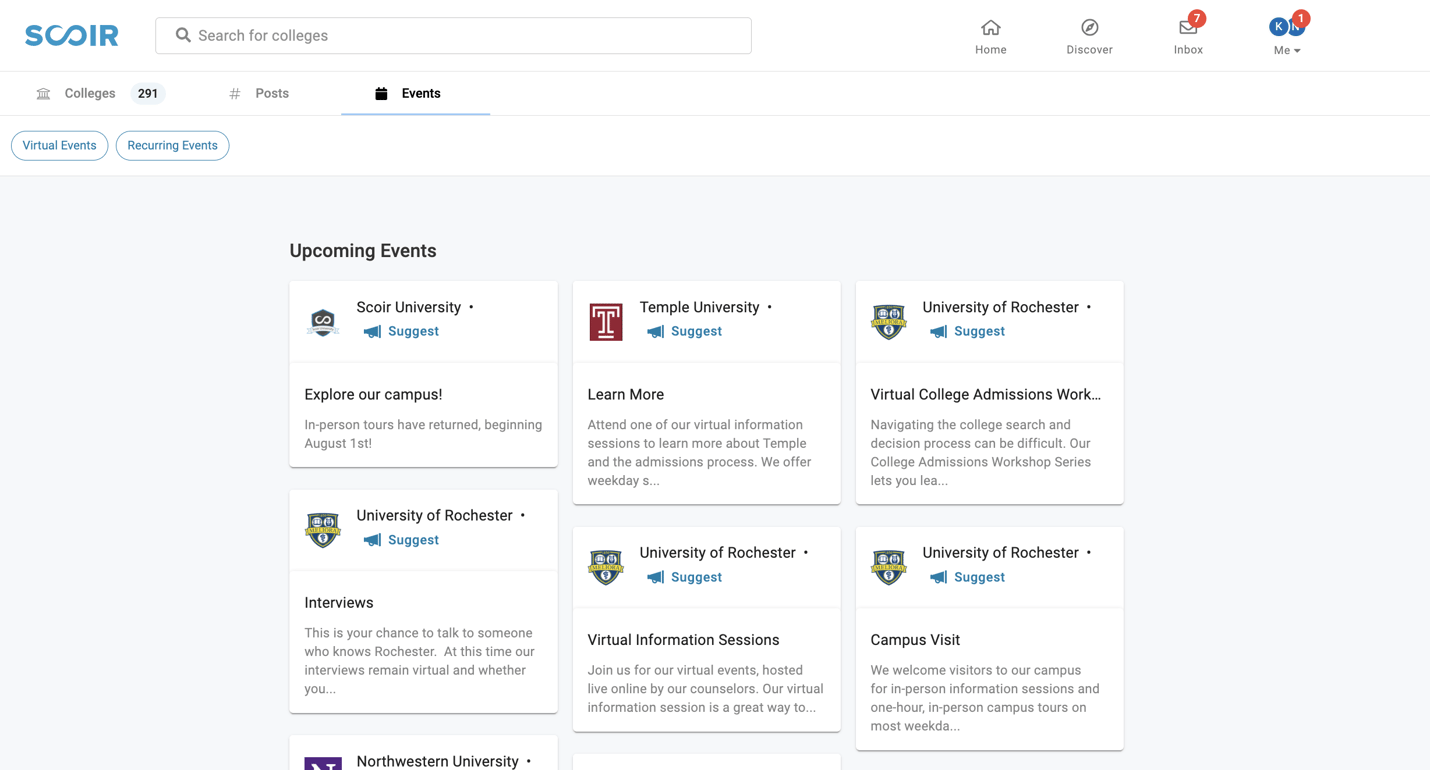
Task: Toggle the Recurring Events filter
Action: (x=172, y=145)
